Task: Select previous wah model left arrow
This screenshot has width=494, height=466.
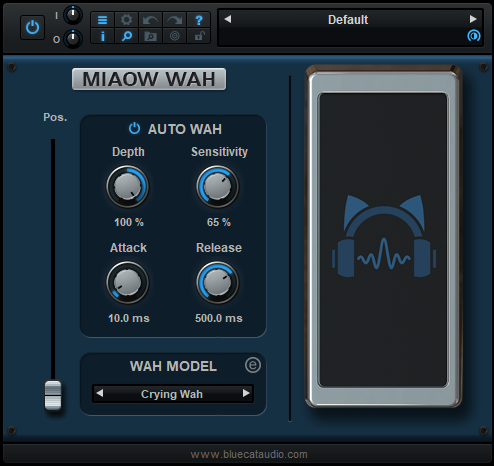Action: point(100,393)
